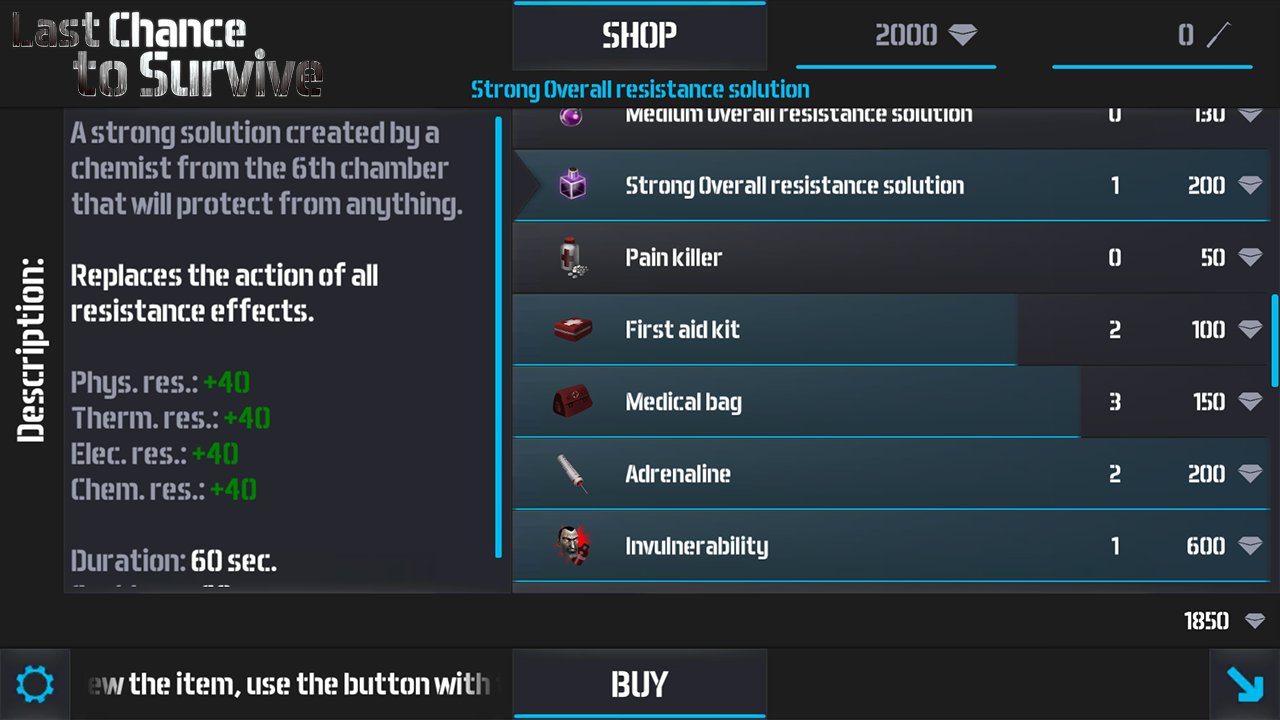
Task: Click the Medium resistance purple orb icon
Action: [572, 118]
